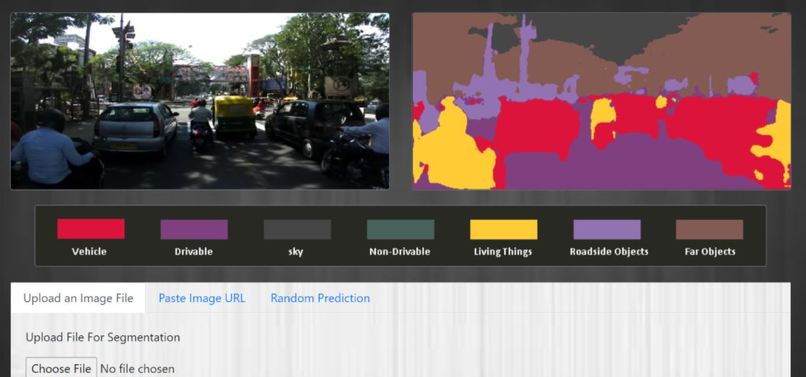Switch to the Paste Image URL tab

click(x=202, y=298)
